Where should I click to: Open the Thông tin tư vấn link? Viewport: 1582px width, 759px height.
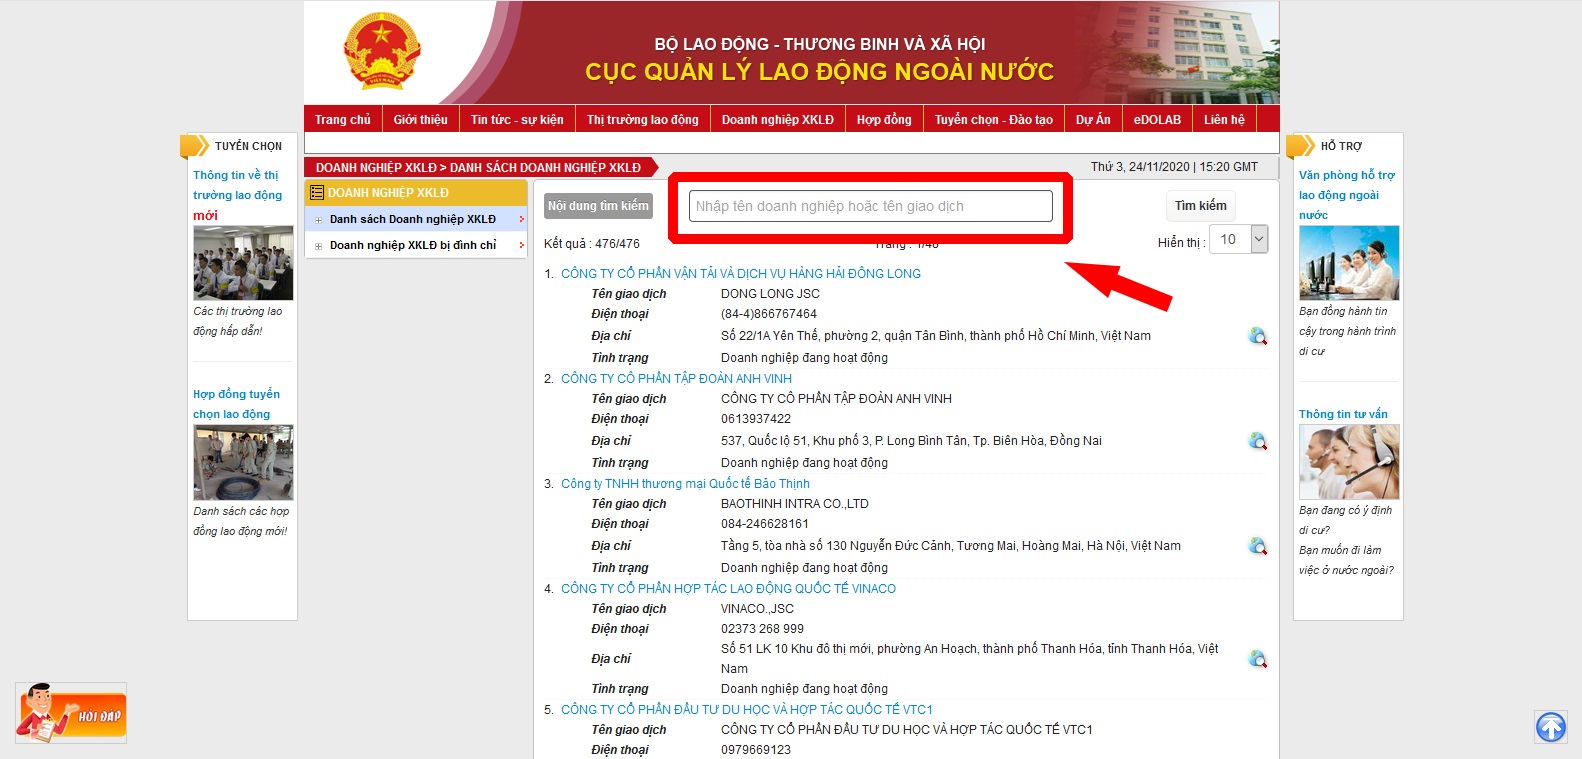pyautogui.click(x=1343, y=414)
